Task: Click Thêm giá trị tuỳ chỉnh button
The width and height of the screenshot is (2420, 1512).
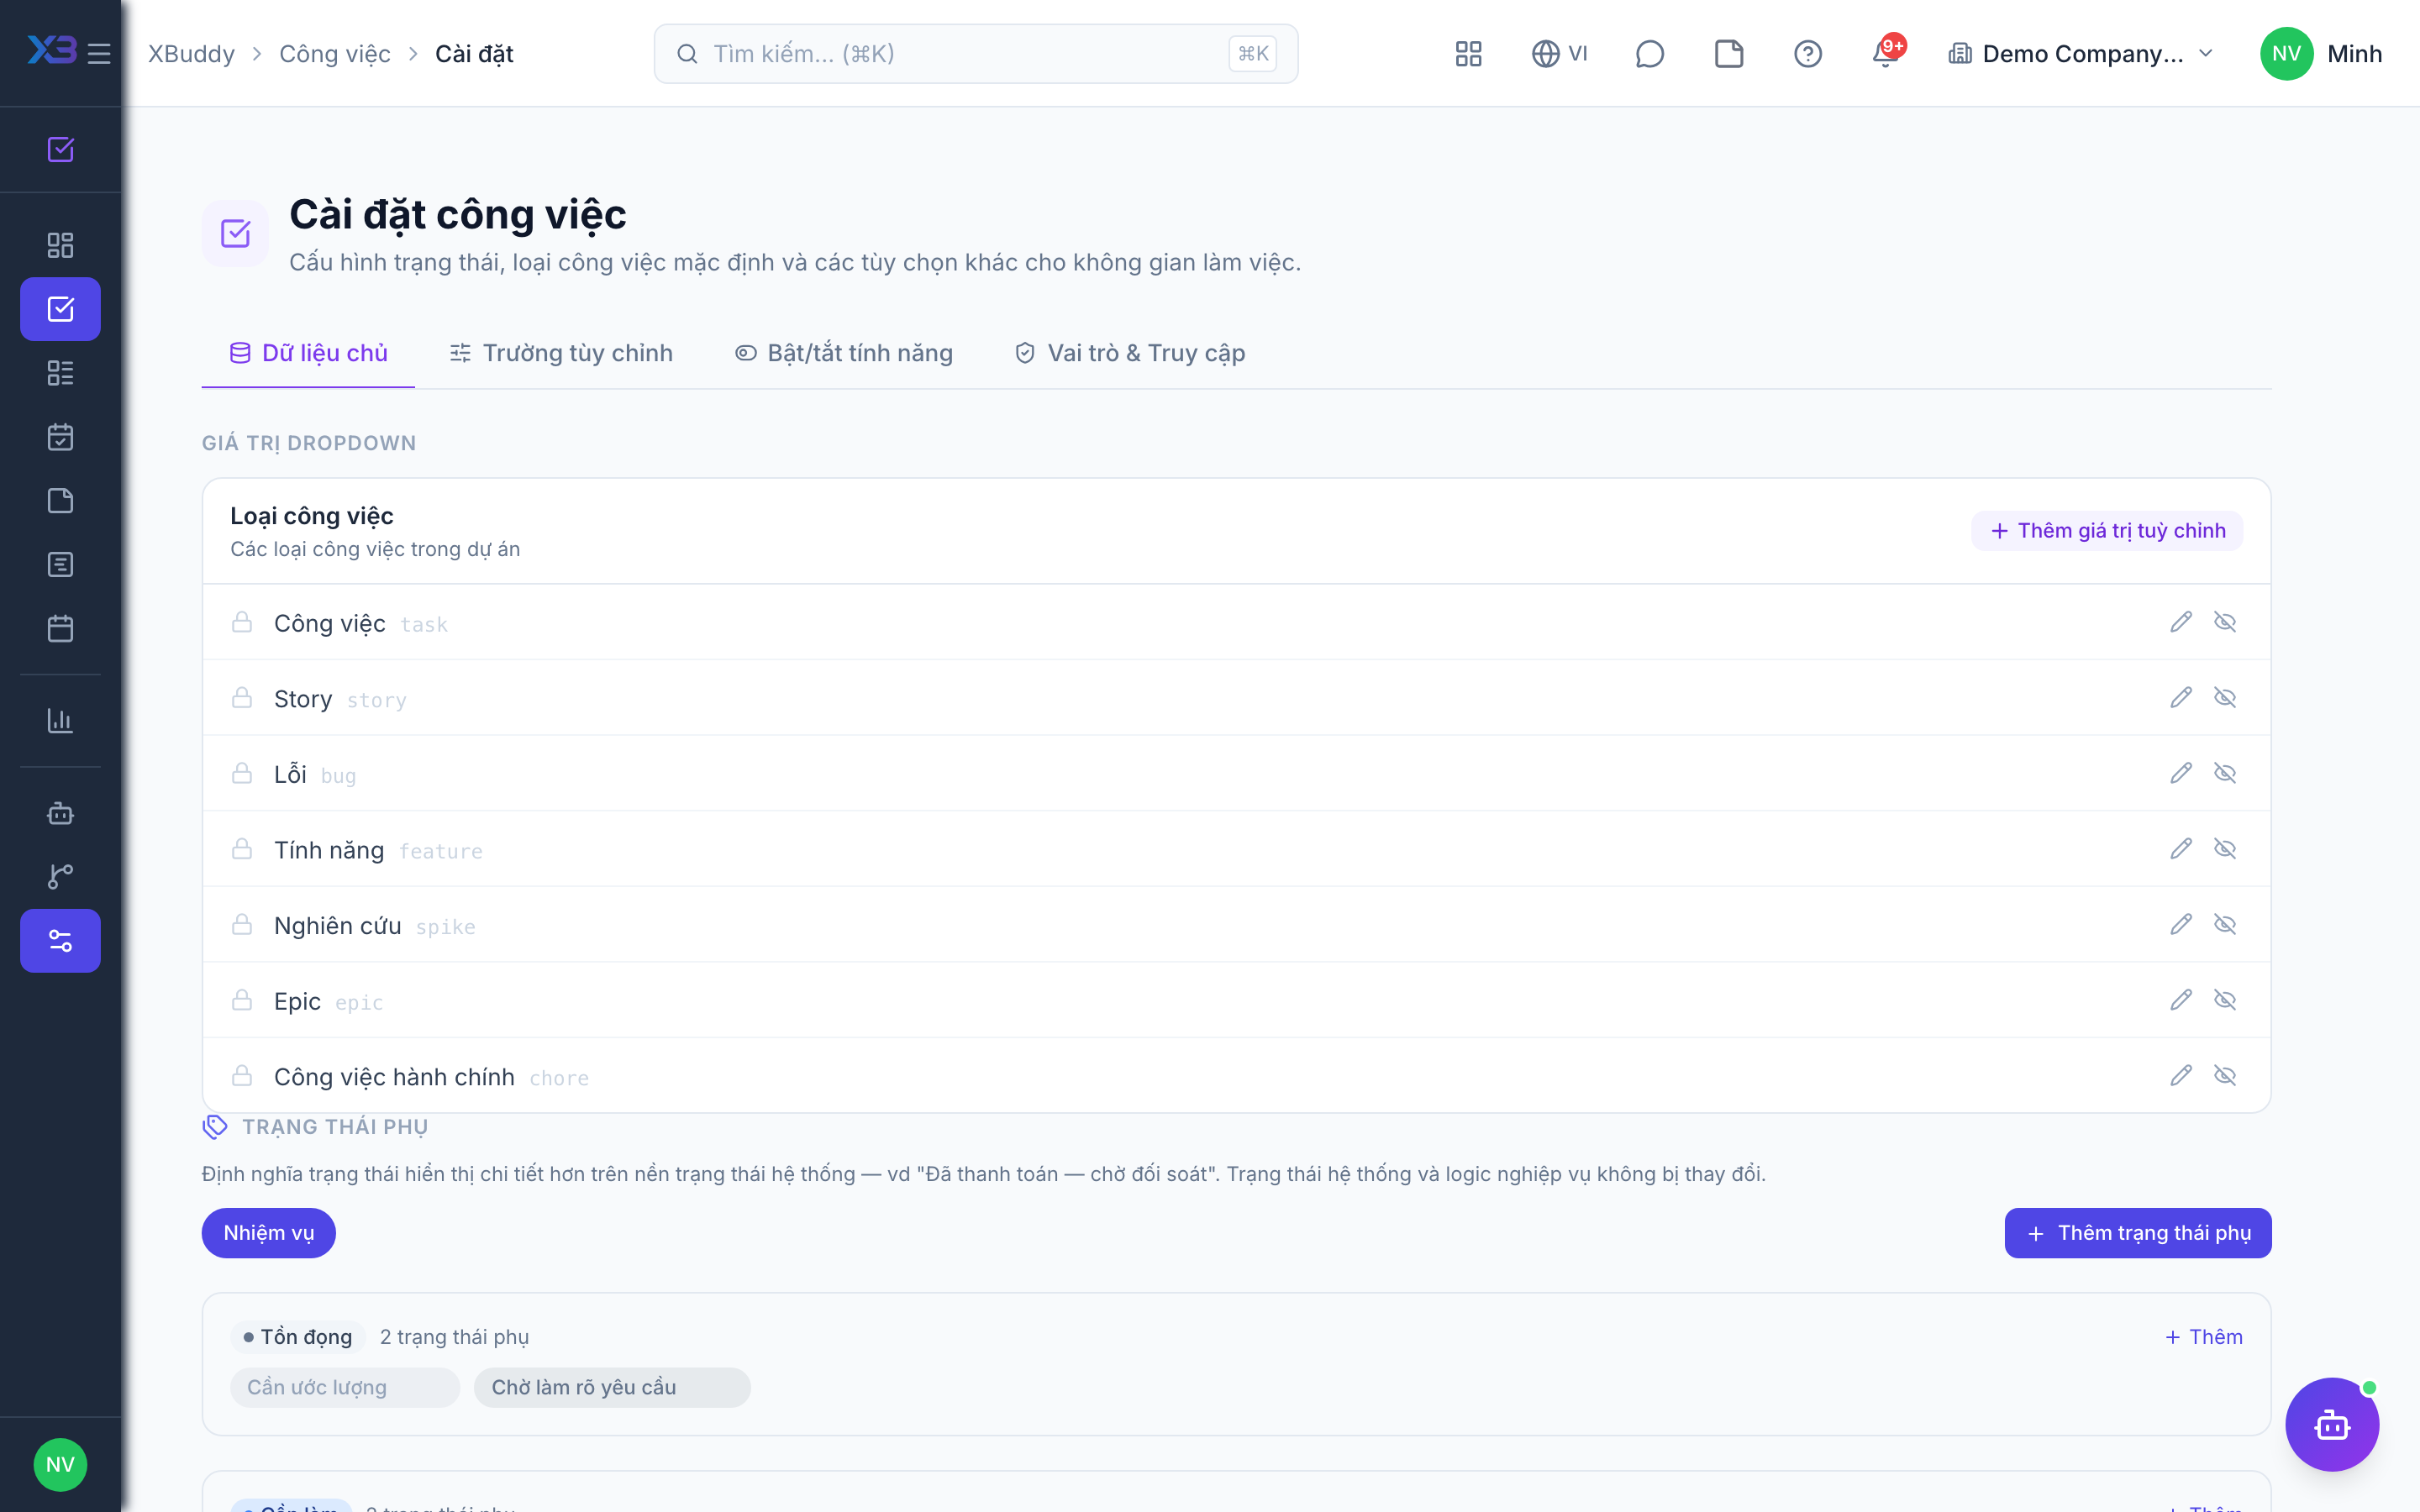Action: pos(2107,531)
